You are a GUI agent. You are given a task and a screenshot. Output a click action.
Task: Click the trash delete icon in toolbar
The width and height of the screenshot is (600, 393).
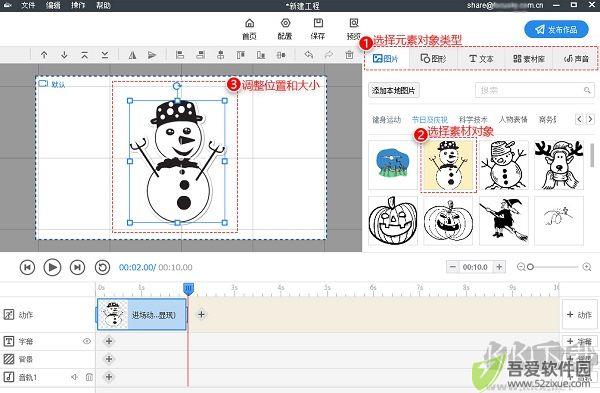tap(349, 55)
